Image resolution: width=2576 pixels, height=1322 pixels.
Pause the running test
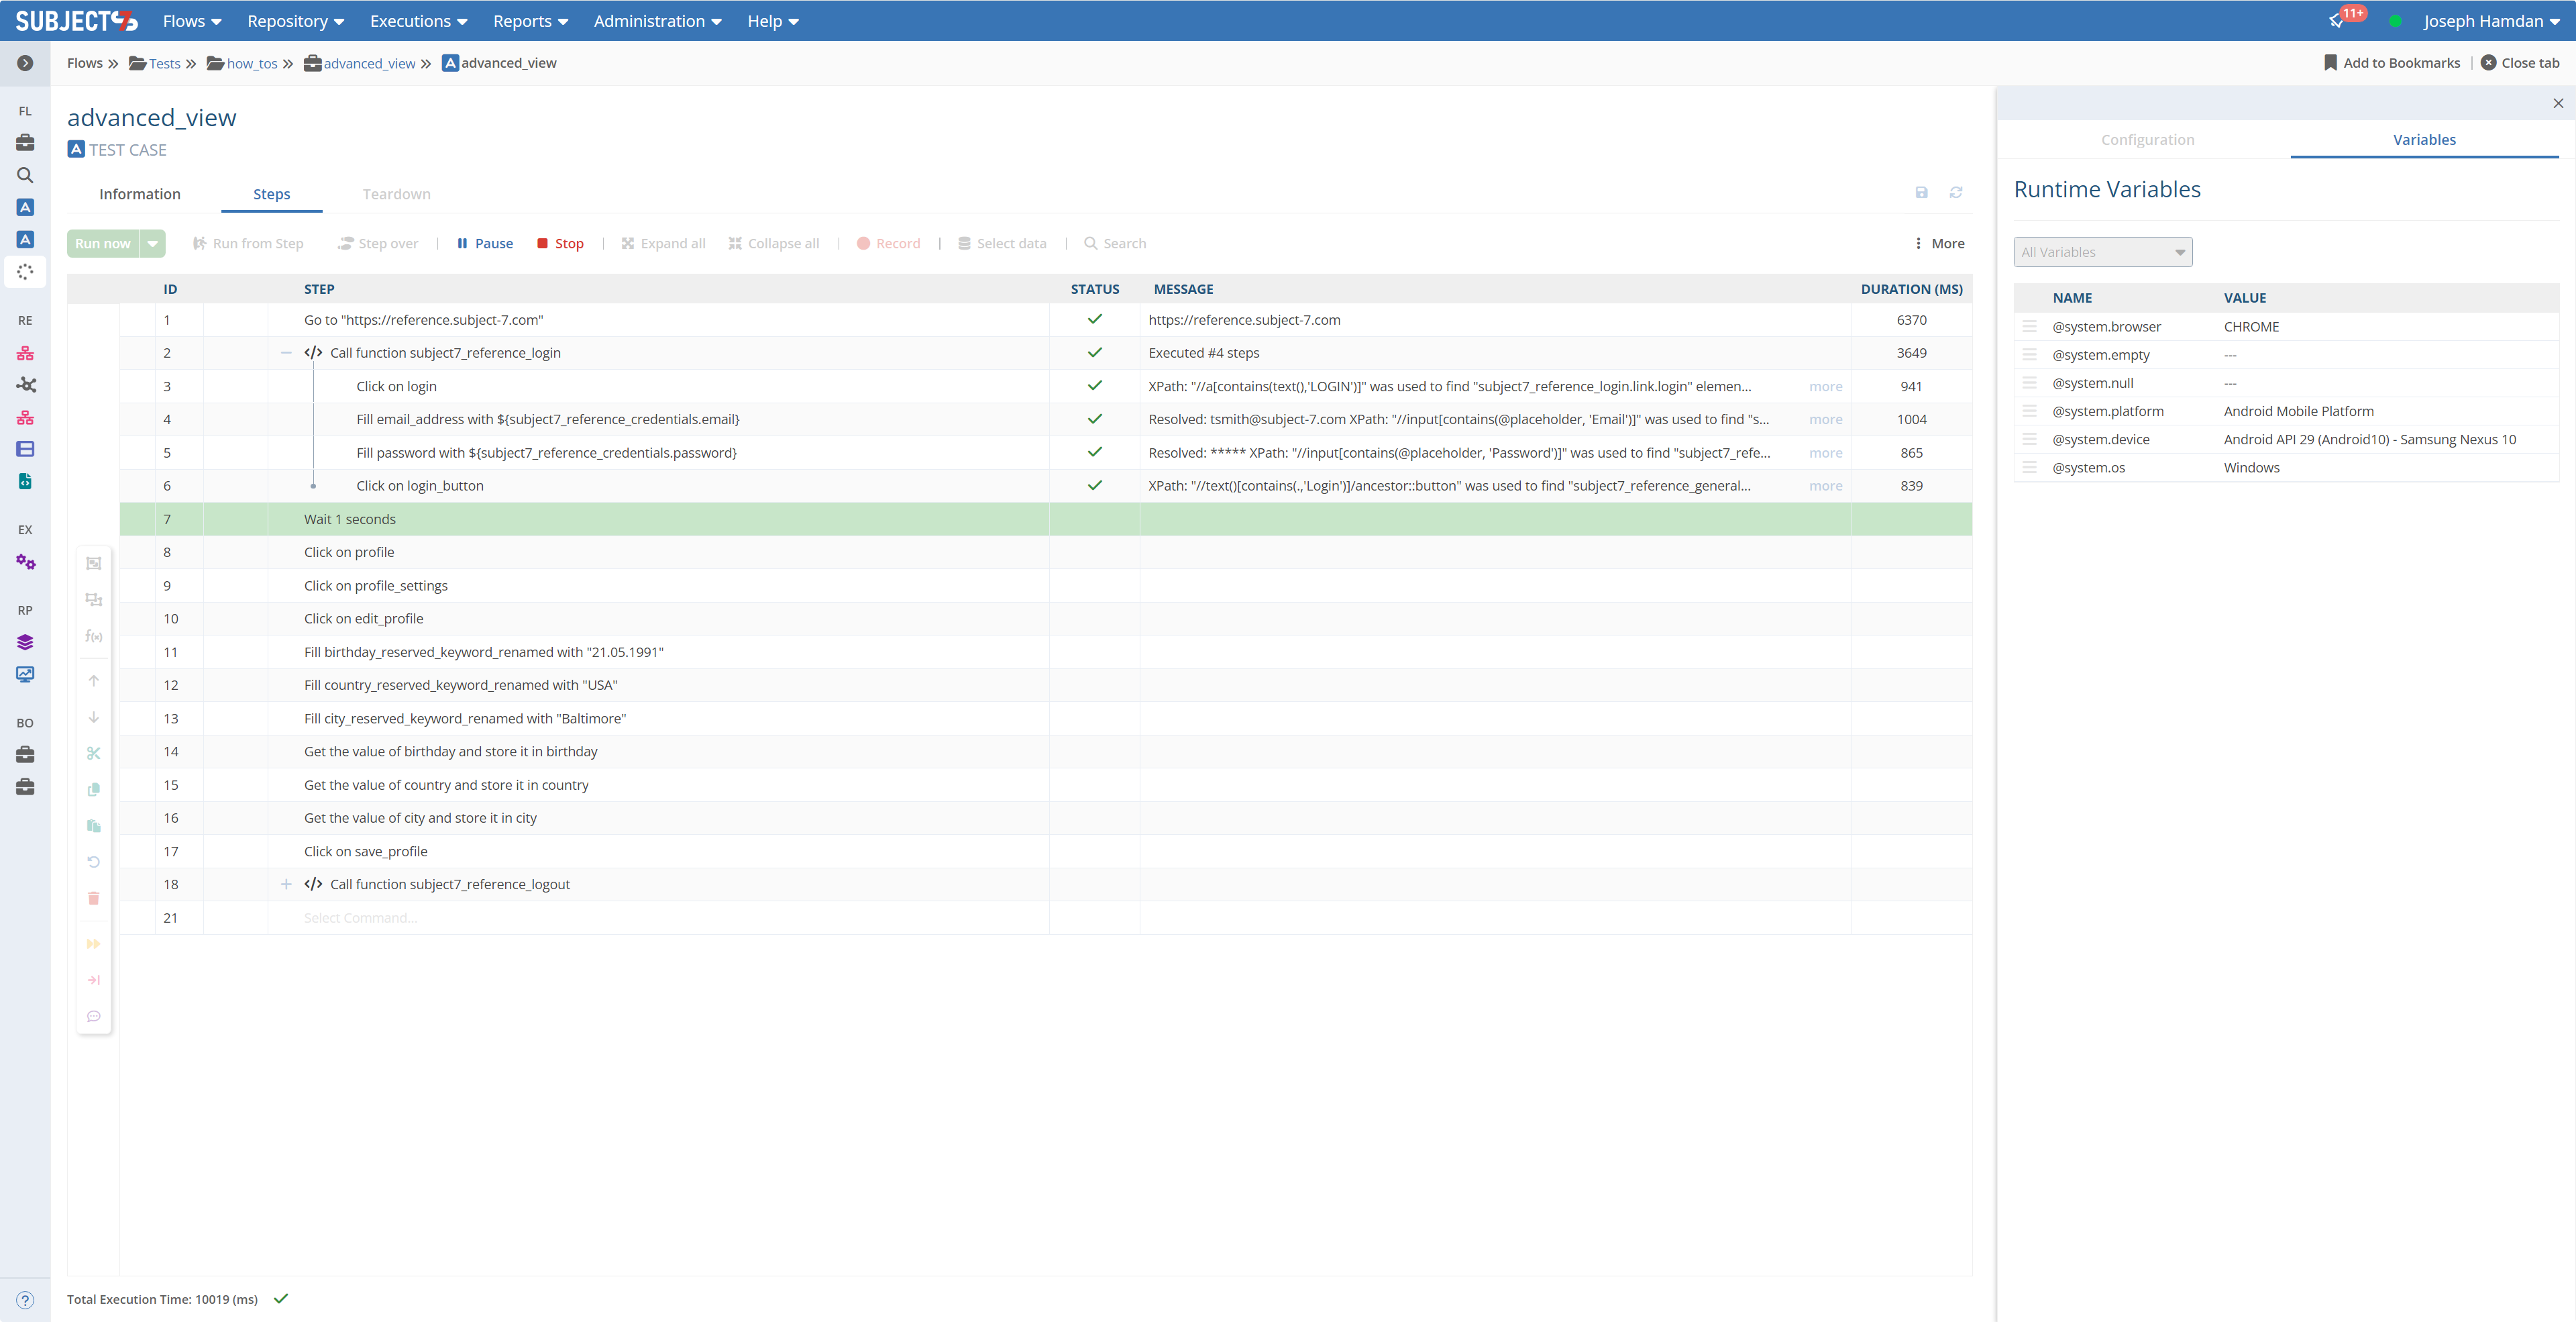point(485,243)
